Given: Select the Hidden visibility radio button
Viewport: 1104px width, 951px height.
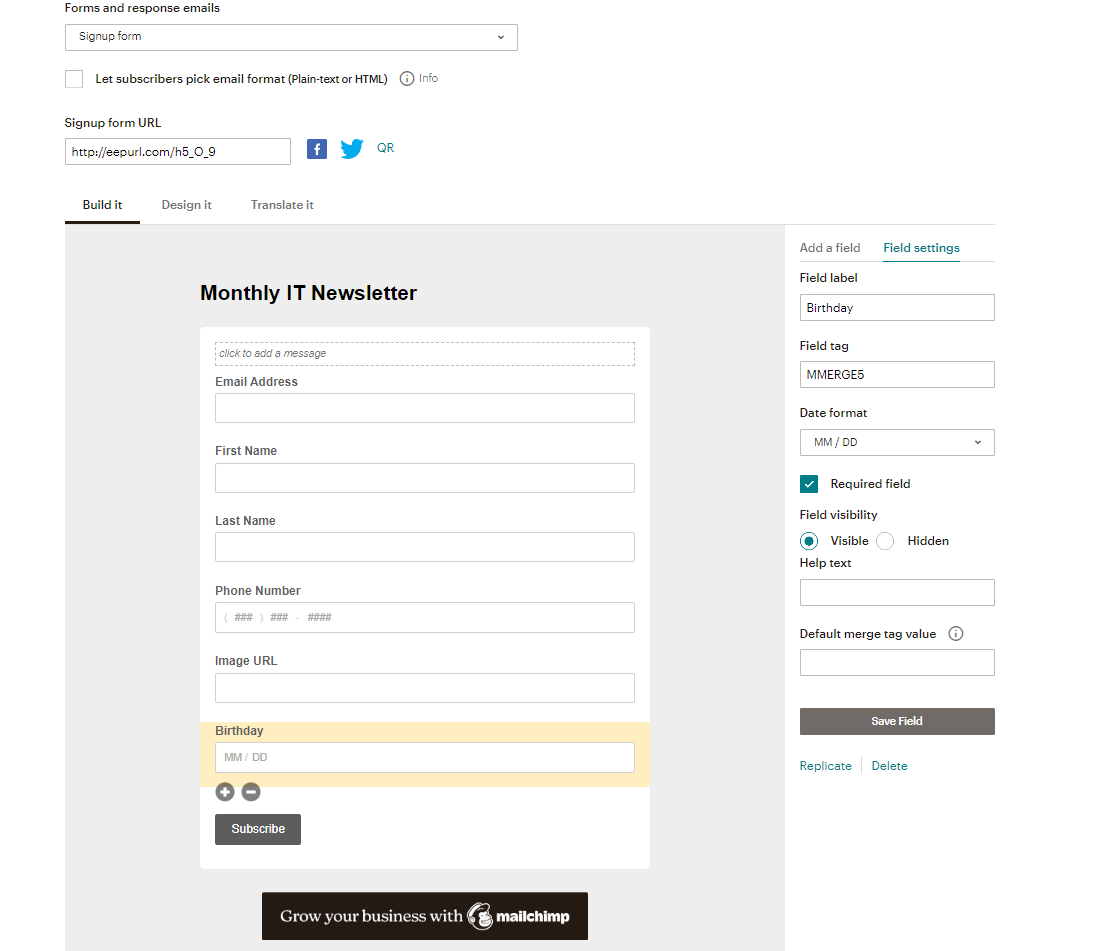Looking at the screenshot, I should click(885, 541).
